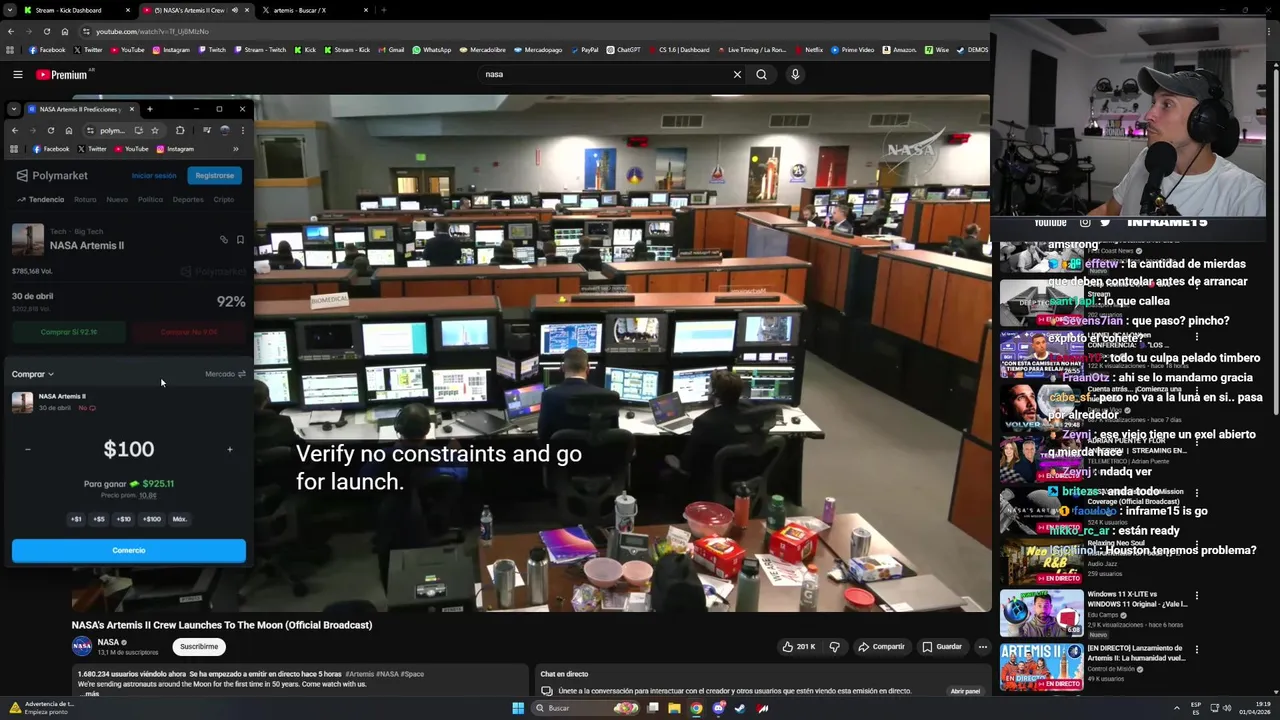This screenshot has height=720, width=1280.
Task: Reload the YouTube page
Action: coord(46,31)
